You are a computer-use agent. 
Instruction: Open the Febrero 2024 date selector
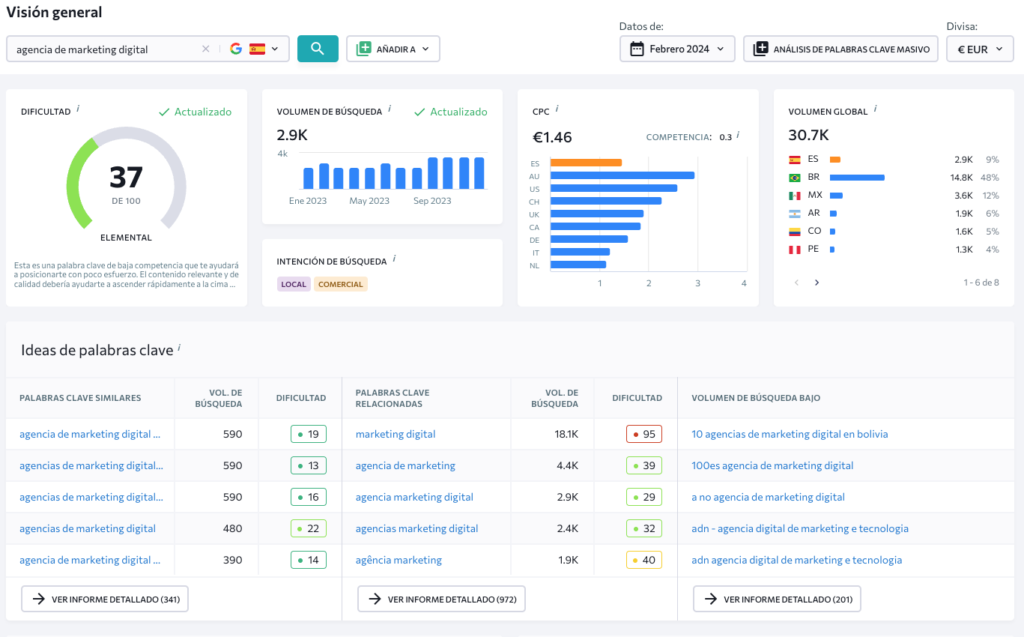pos(677,49)
